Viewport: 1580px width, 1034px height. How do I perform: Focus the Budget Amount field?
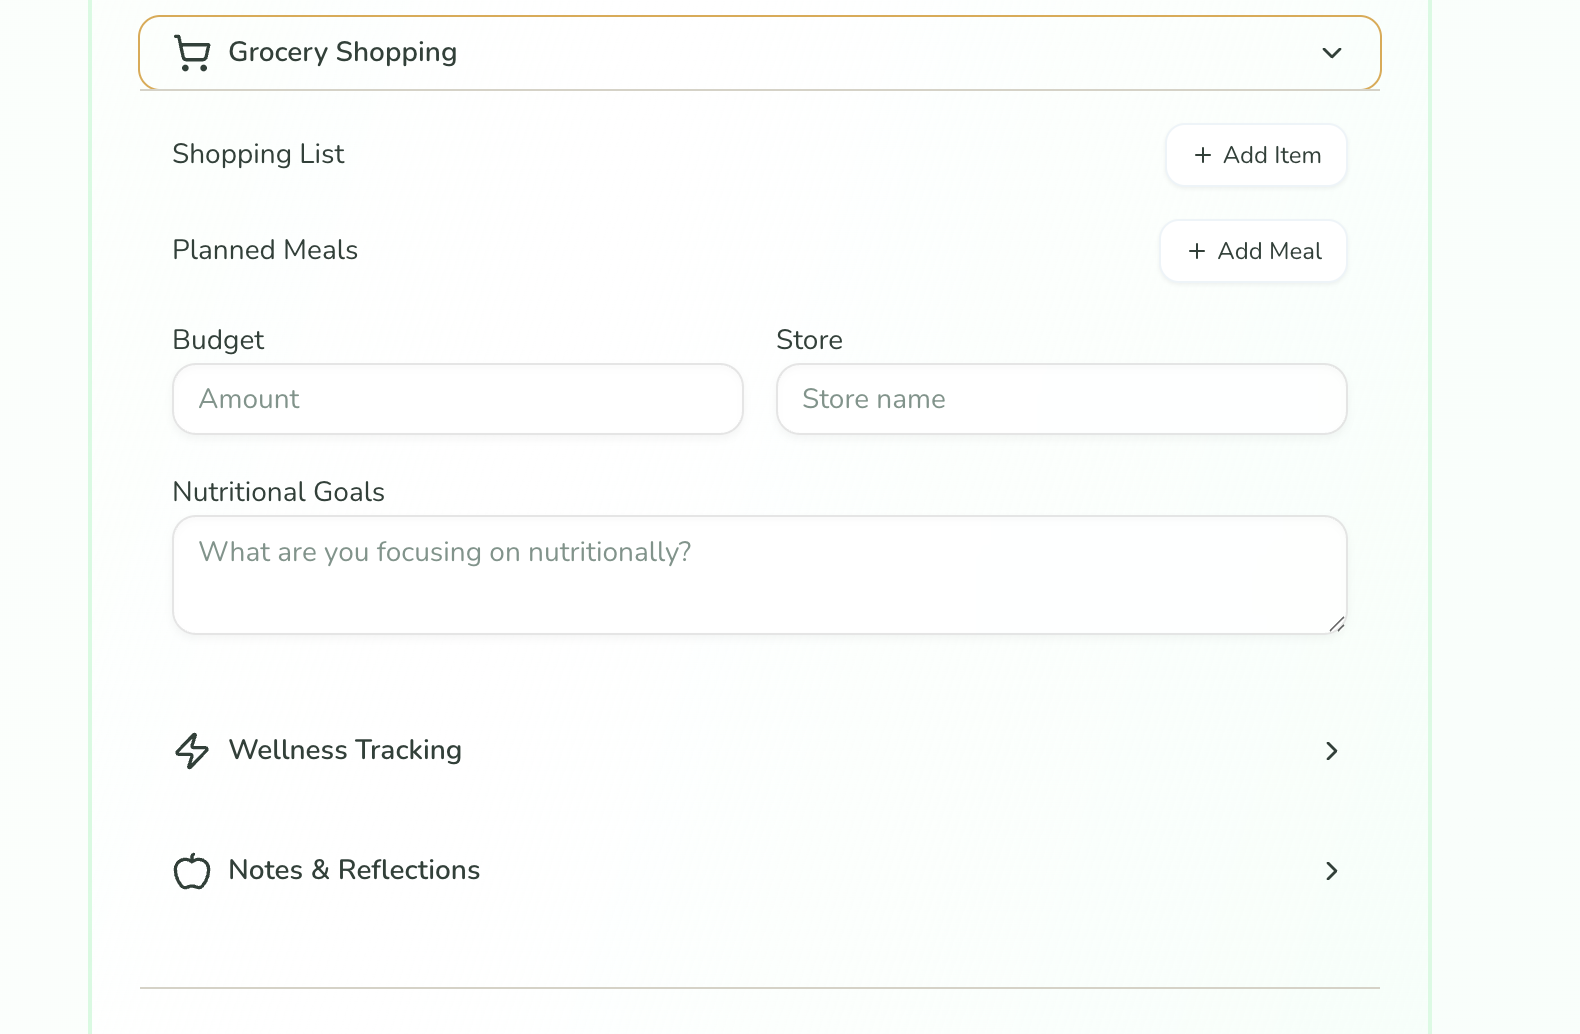457,399
